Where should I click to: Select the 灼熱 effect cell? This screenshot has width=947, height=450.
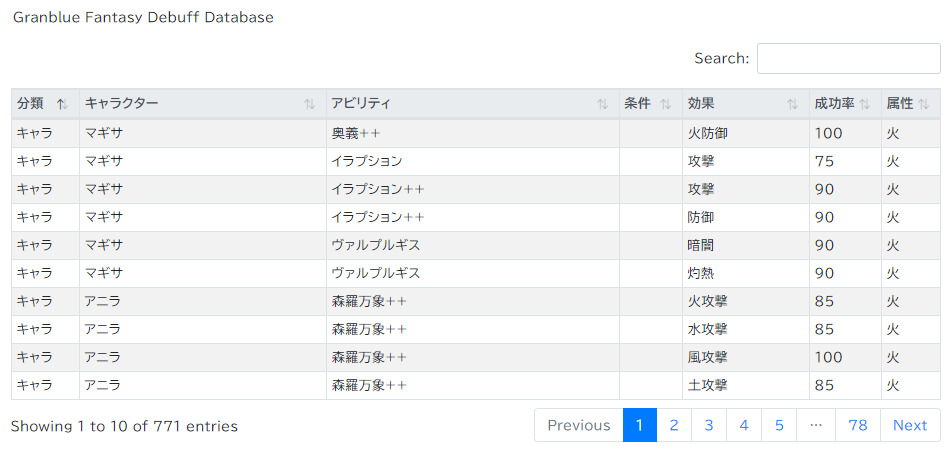pos(746,273)
